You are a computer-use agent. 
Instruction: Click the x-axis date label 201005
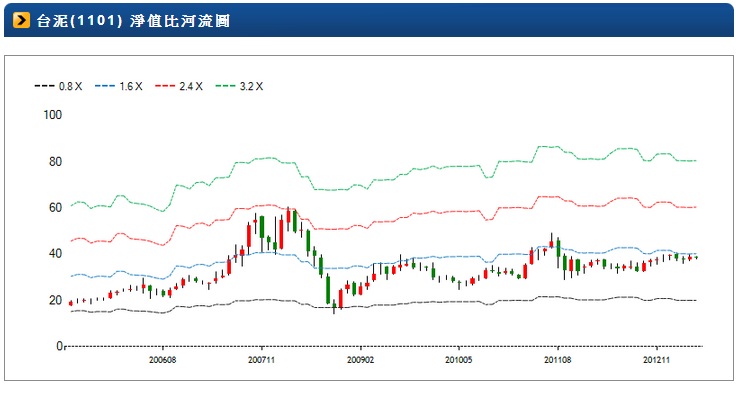(x=459, y=360)
